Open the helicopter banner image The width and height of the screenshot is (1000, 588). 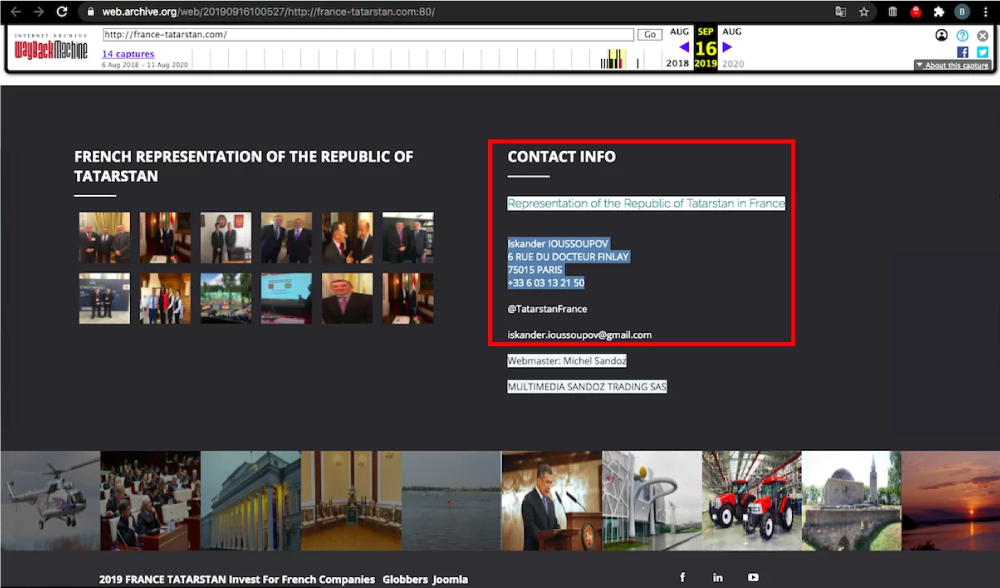click(50, 501)
